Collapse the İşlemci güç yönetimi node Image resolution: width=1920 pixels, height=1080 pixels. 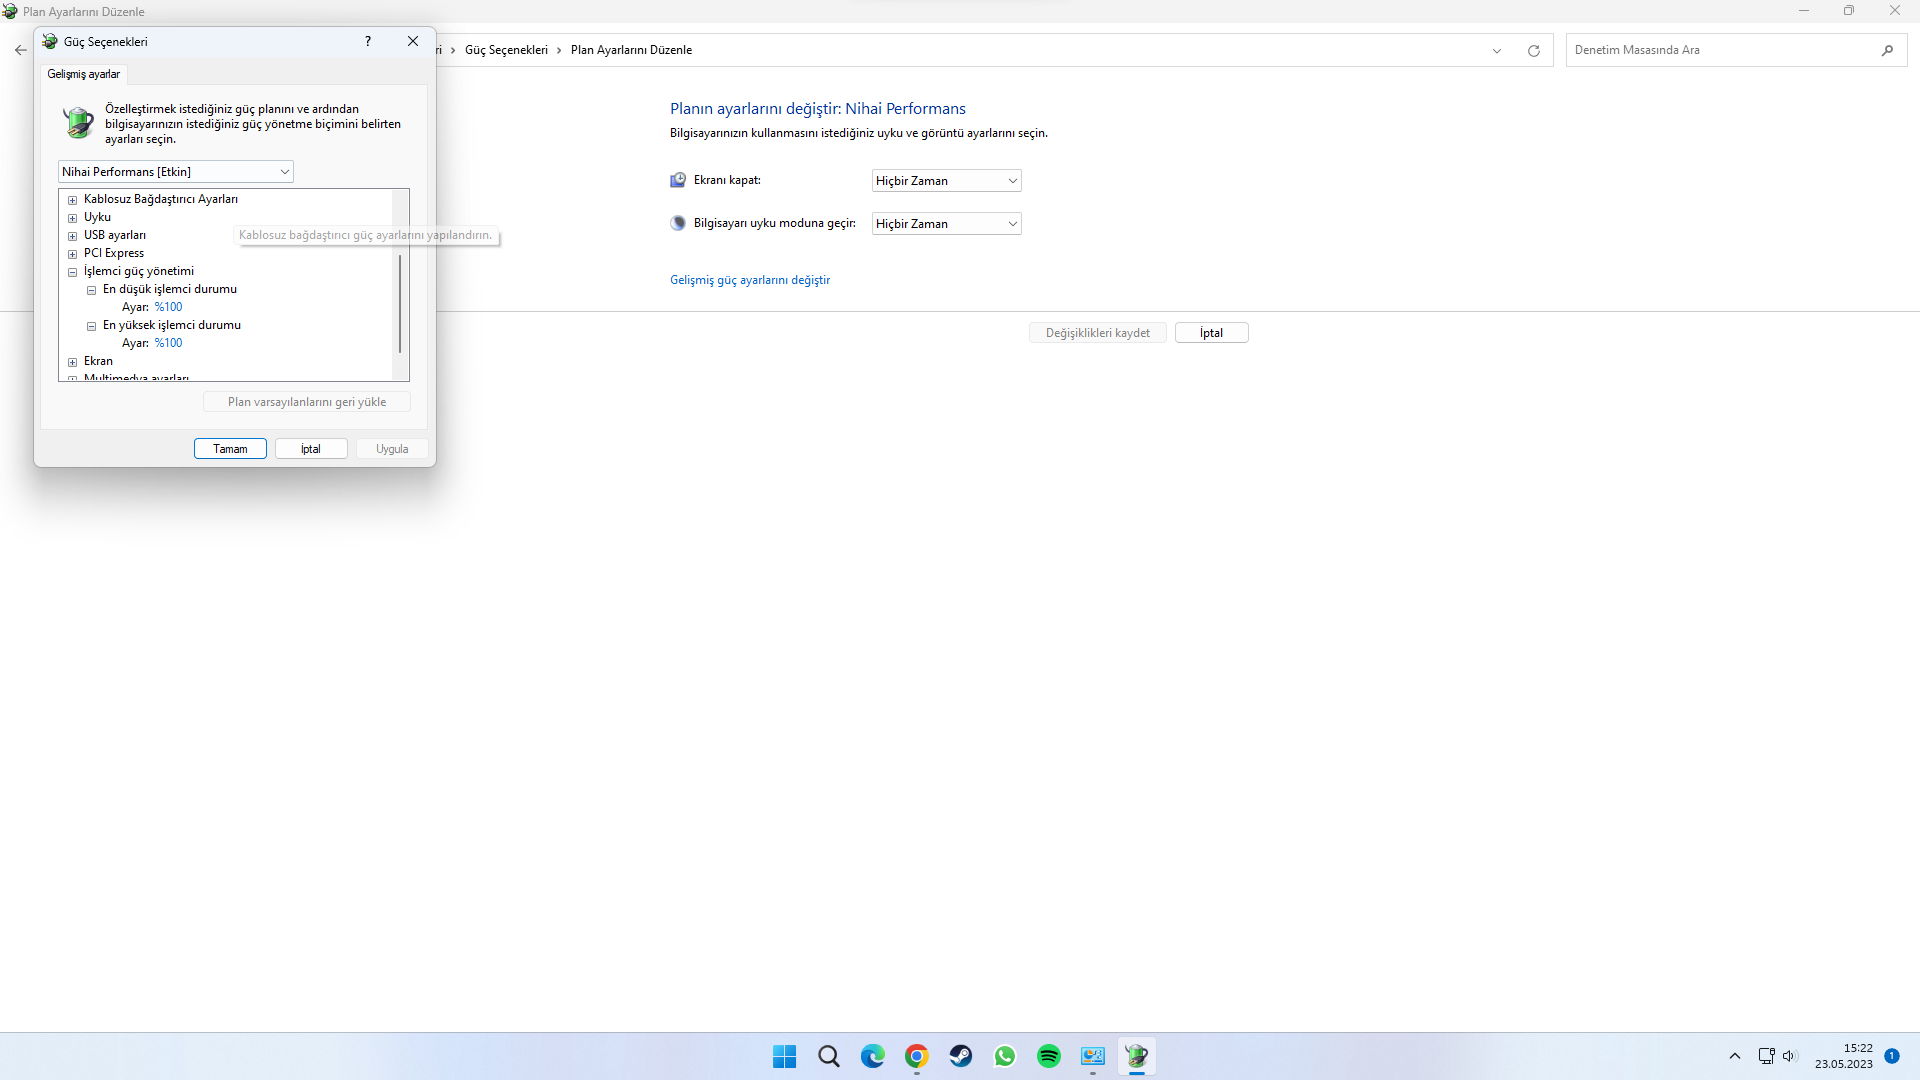[x=72, y=272]
